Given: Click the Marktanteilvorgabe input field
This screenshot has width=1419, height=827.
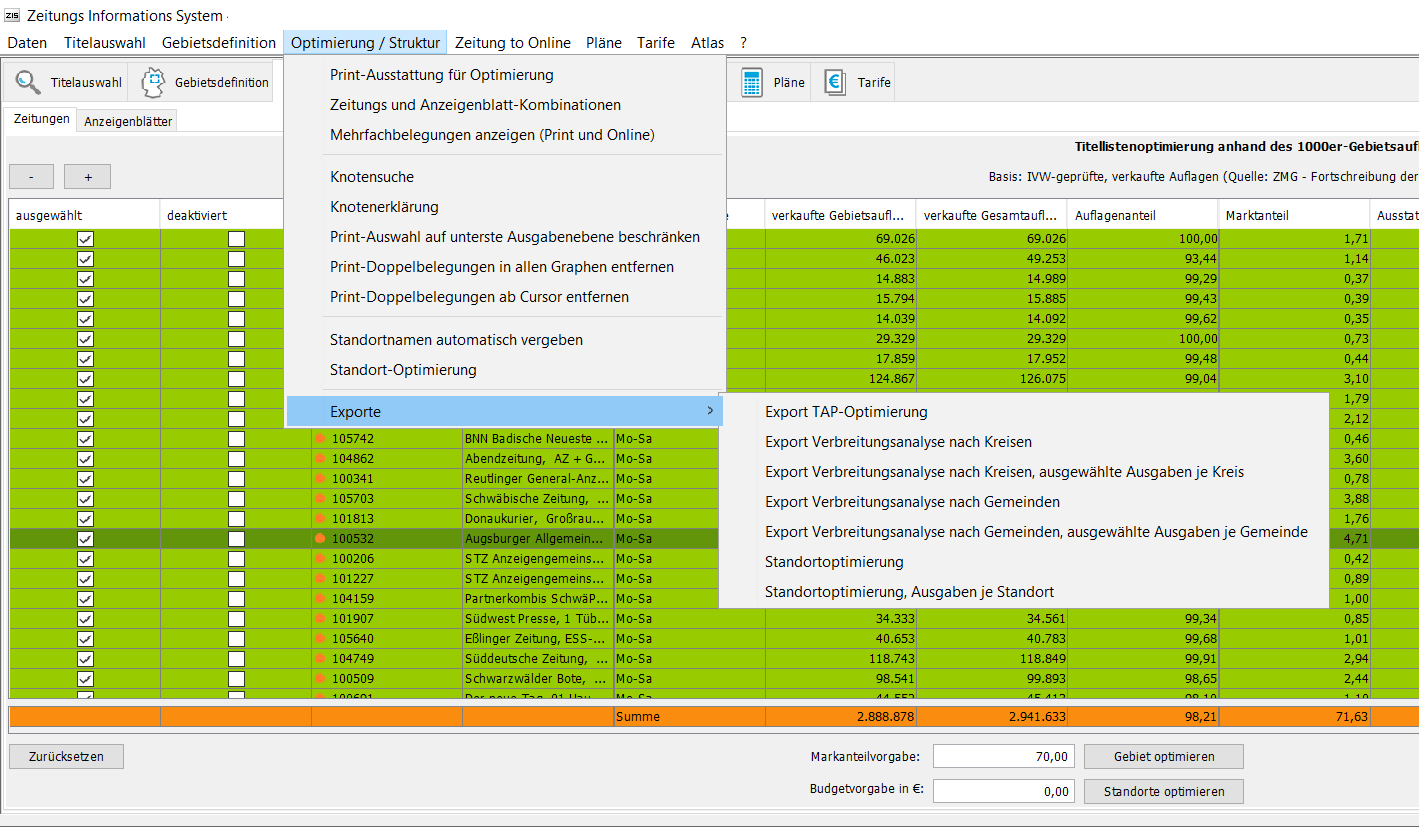Looking at the screenshot, I should point(1003,755).
